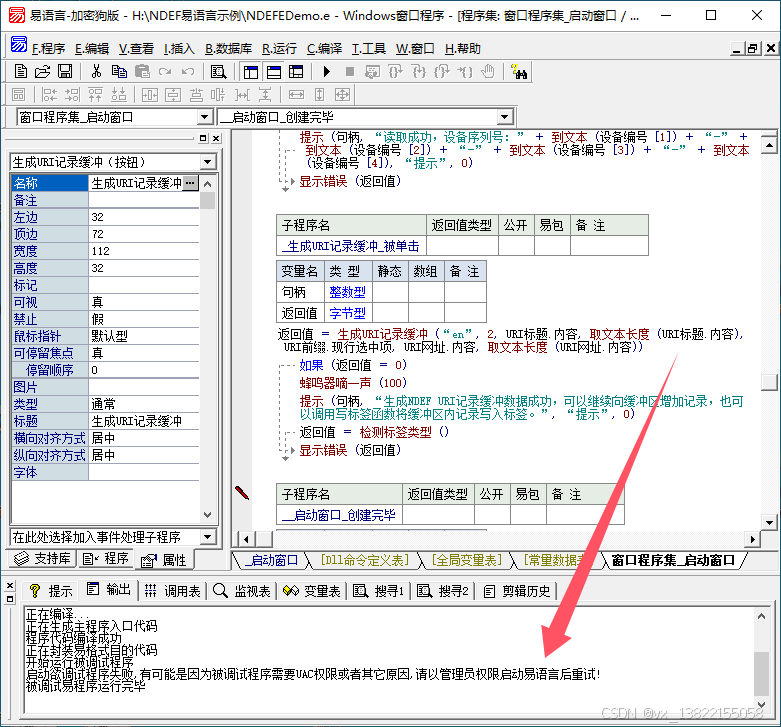Screen dimensions: 781x727
Task: Open help search binoculars icon
Action: pos(519,72)
